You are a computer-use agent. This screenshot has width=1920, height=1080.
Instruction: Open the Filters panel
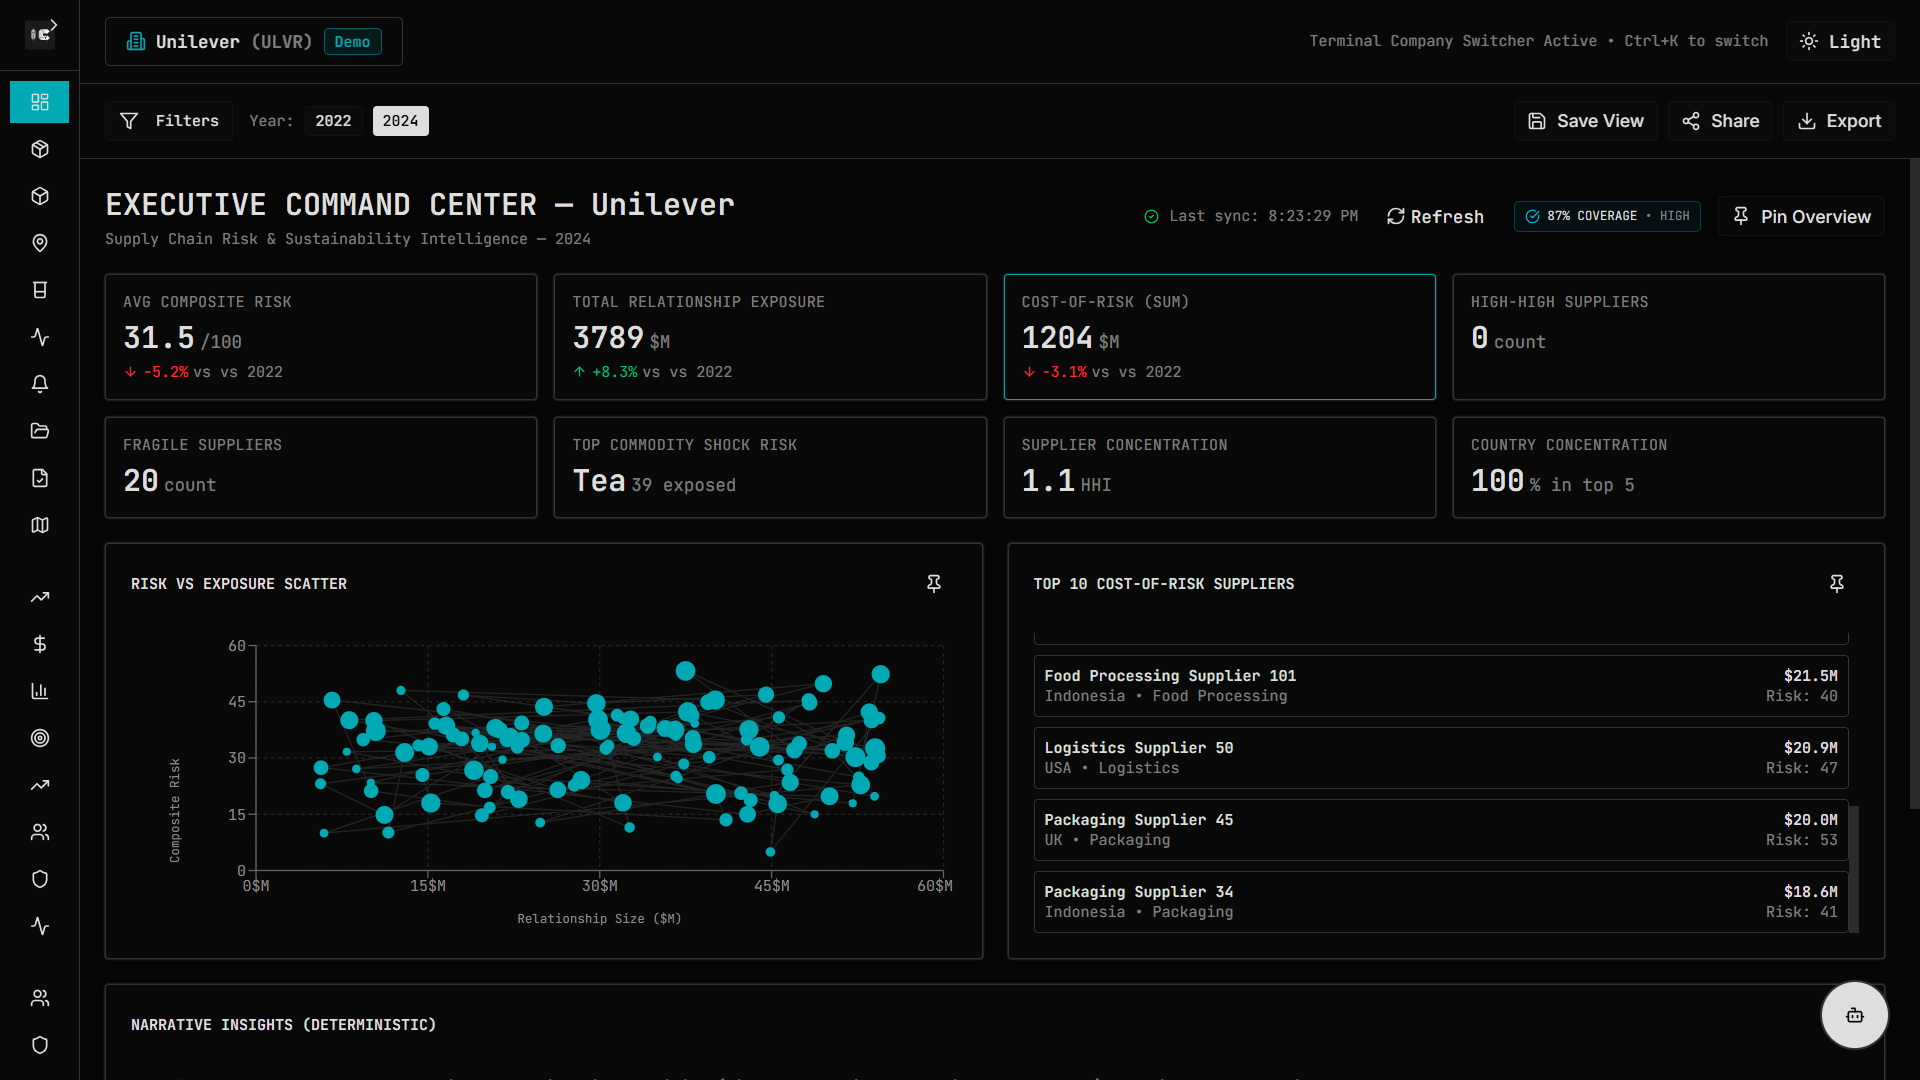click(169, 121)
